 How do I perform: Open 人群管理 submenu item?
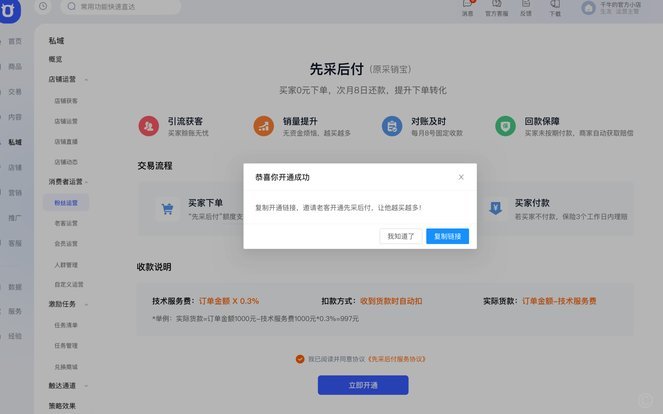pyautogui.click(x=66, y=265)
